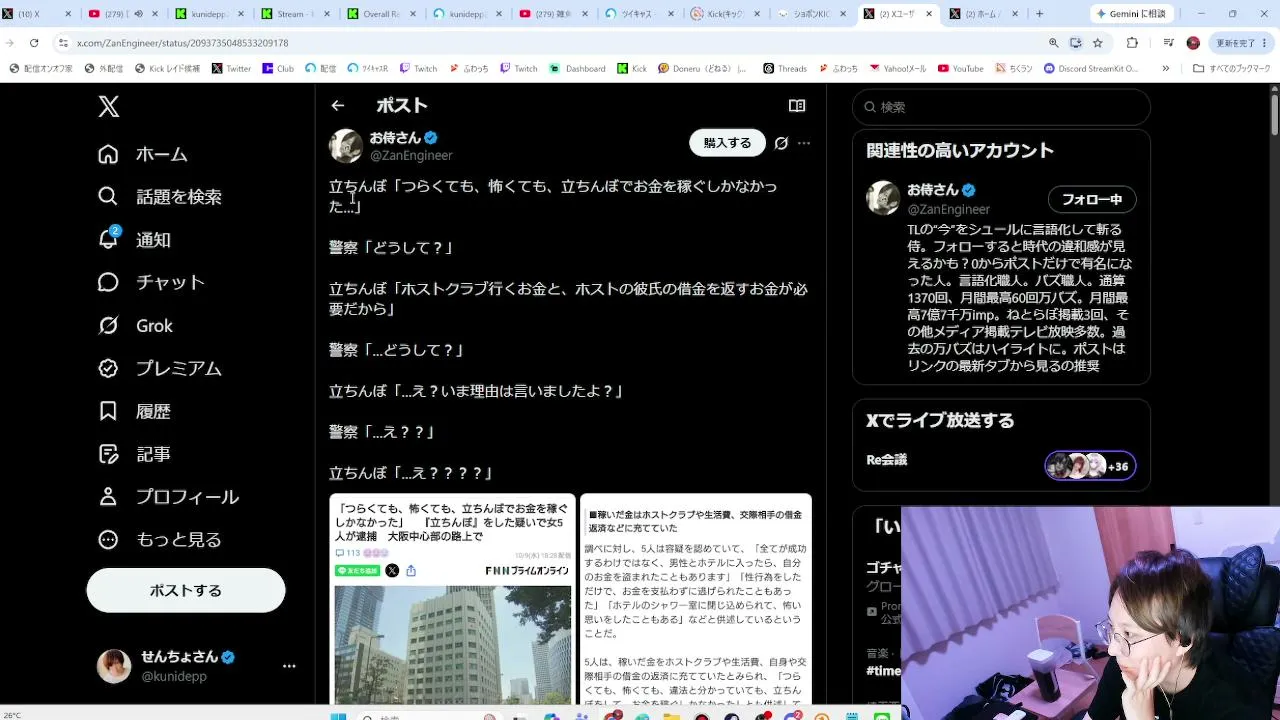
Task: Open 記事 in the sidebar
Action: point(134,454)
